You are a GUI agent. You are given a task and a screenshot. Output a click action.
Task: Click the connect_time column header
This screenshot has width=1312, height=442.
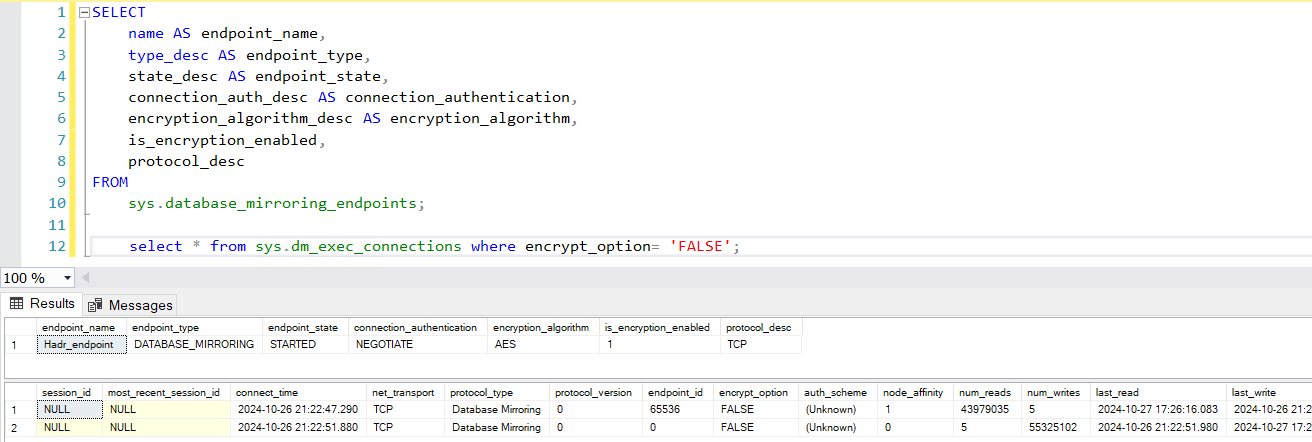[x=301, y=393]
